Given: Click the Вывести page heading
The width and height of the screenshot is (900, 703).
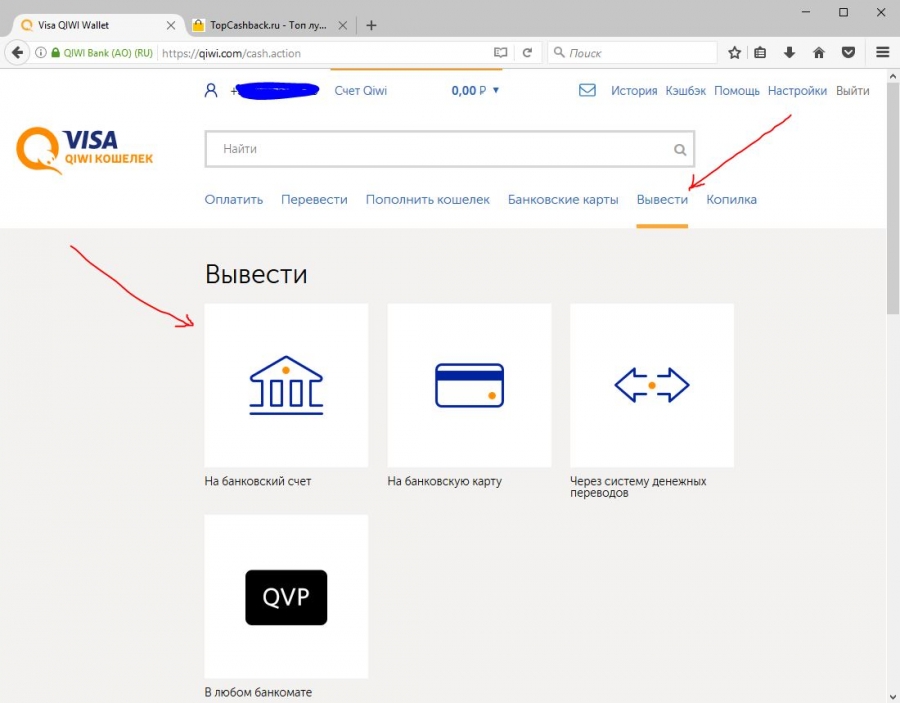Looking at the screenshot, I should pyautogui.click(x=256, y=274).
